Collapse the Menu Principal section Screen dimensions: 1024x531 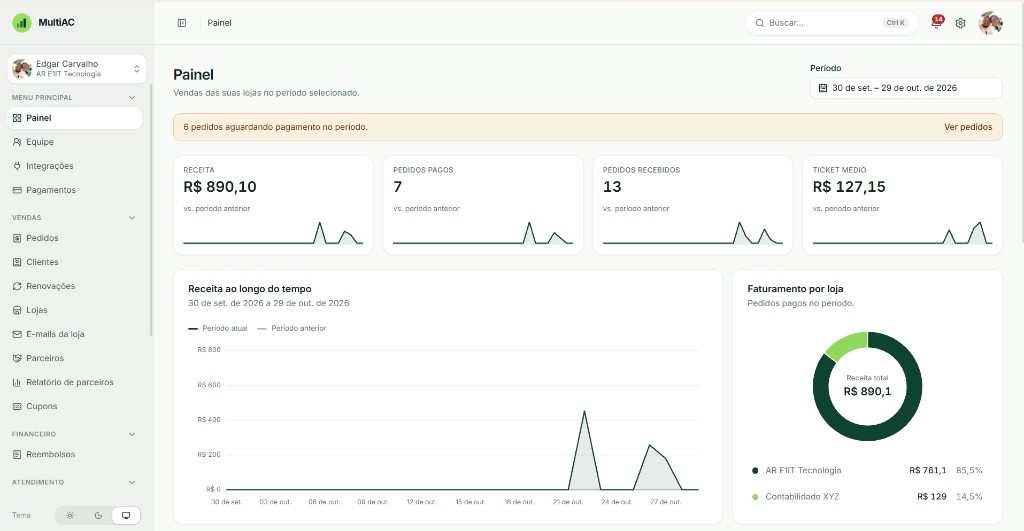[x=132, y=97]
